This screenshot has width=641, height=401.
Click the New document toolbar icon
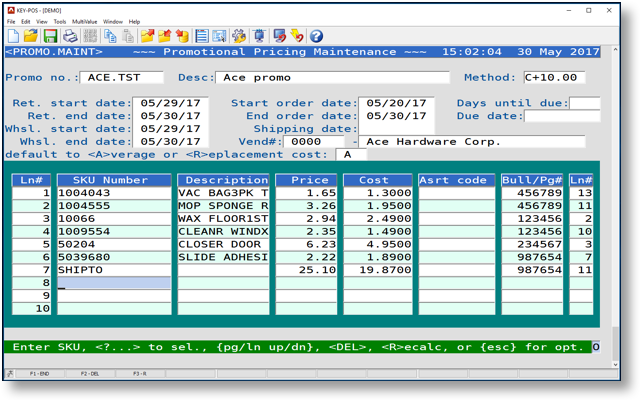click(x=13, y=36)
